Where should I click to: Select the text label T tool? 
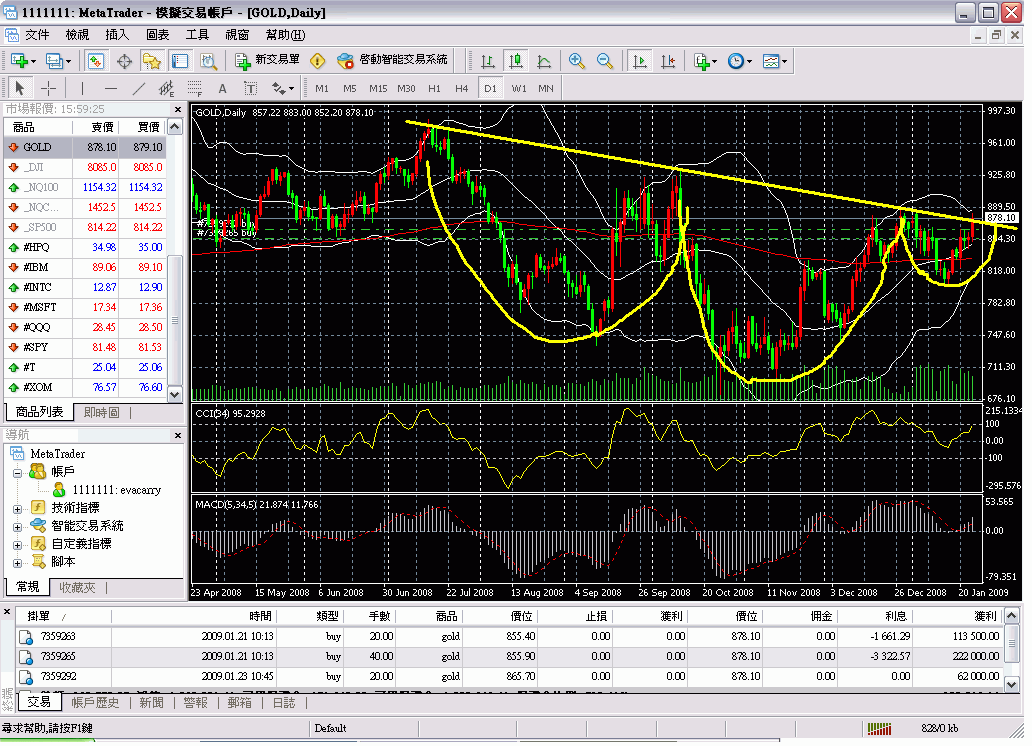point(250,88)
